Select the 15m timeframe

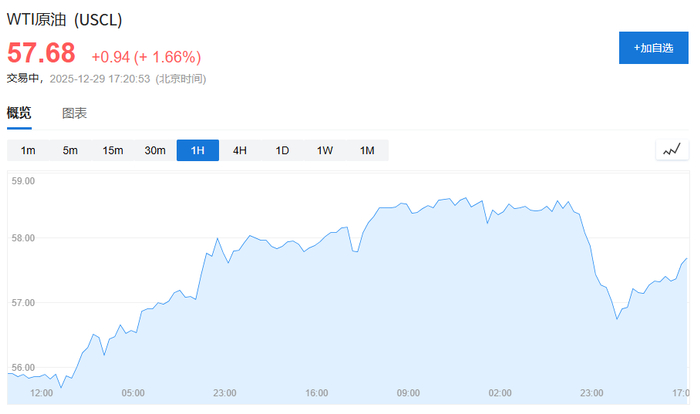click(112, 151)
